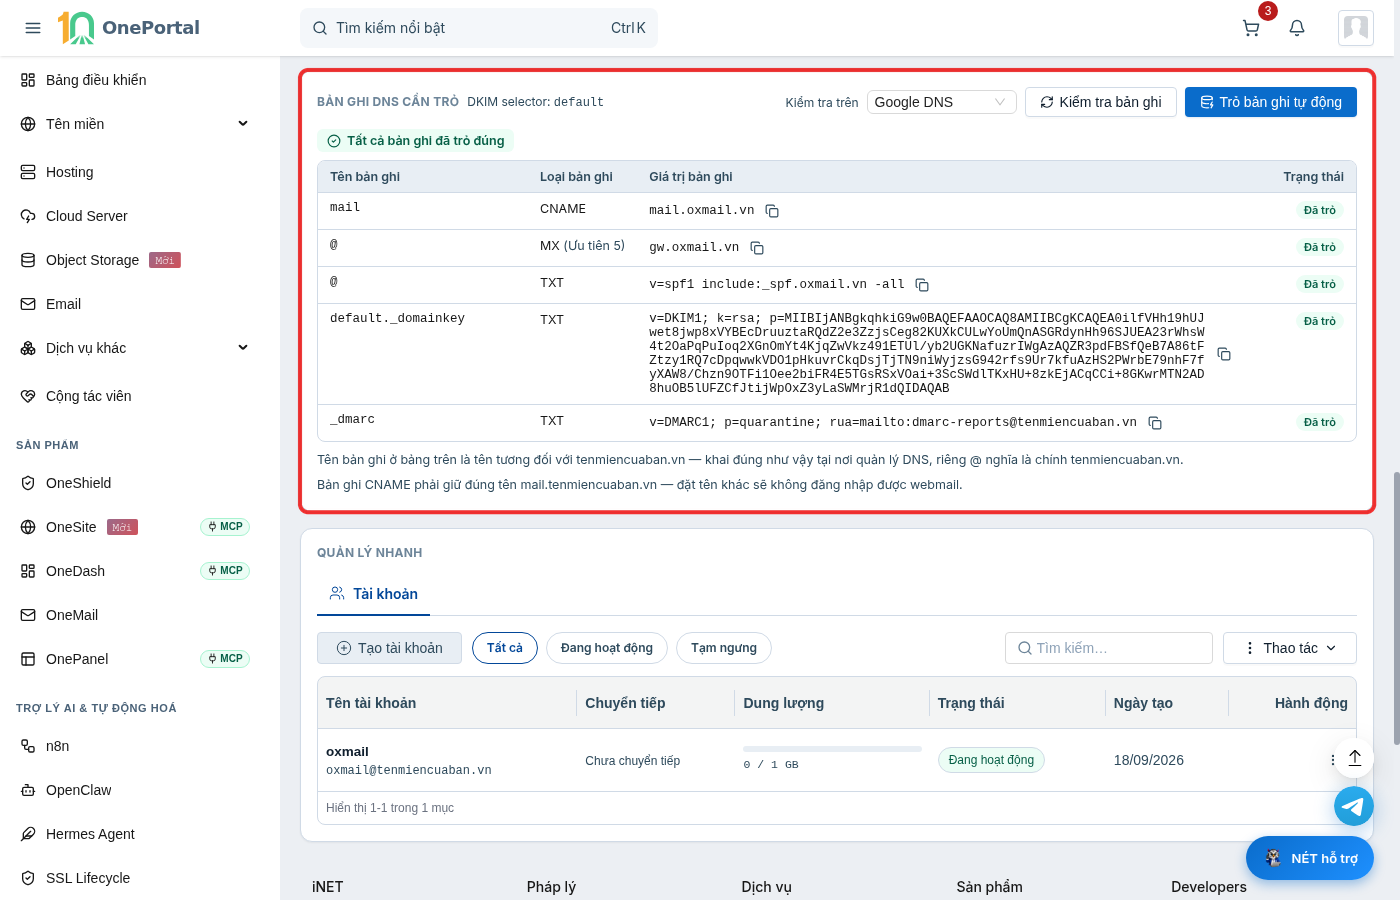Click the 18/09/2026 creation date
This screenshot has height=900, width=1400.
[x=1149, y=760]
